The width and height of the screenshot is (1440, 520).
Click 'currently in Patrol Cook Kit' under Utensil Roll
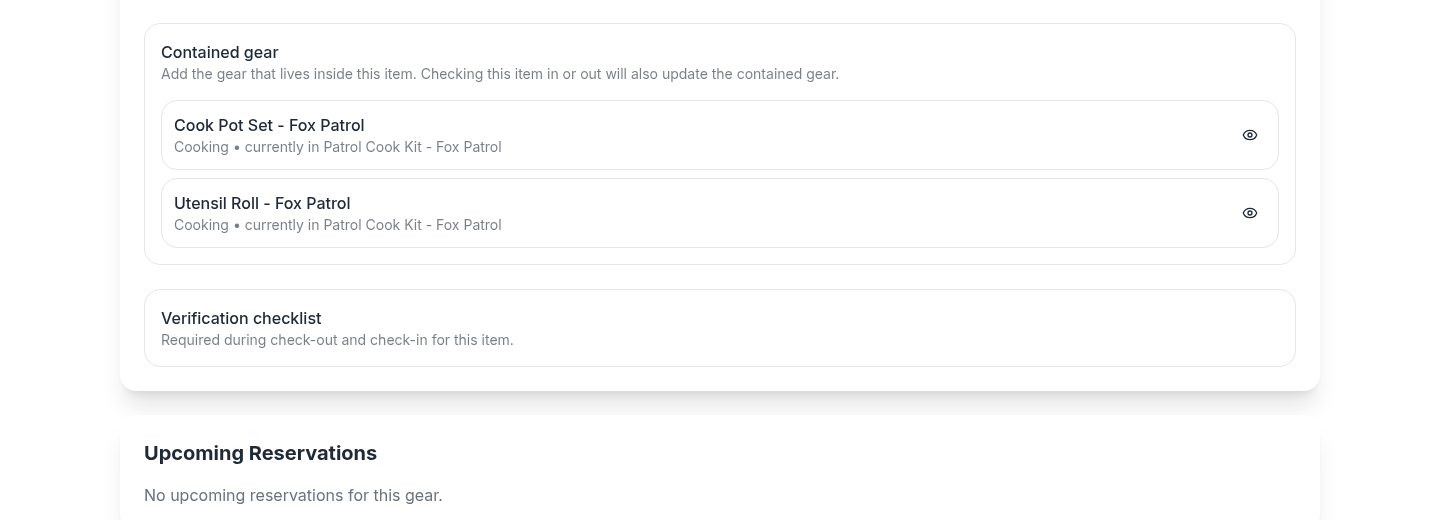373,225
